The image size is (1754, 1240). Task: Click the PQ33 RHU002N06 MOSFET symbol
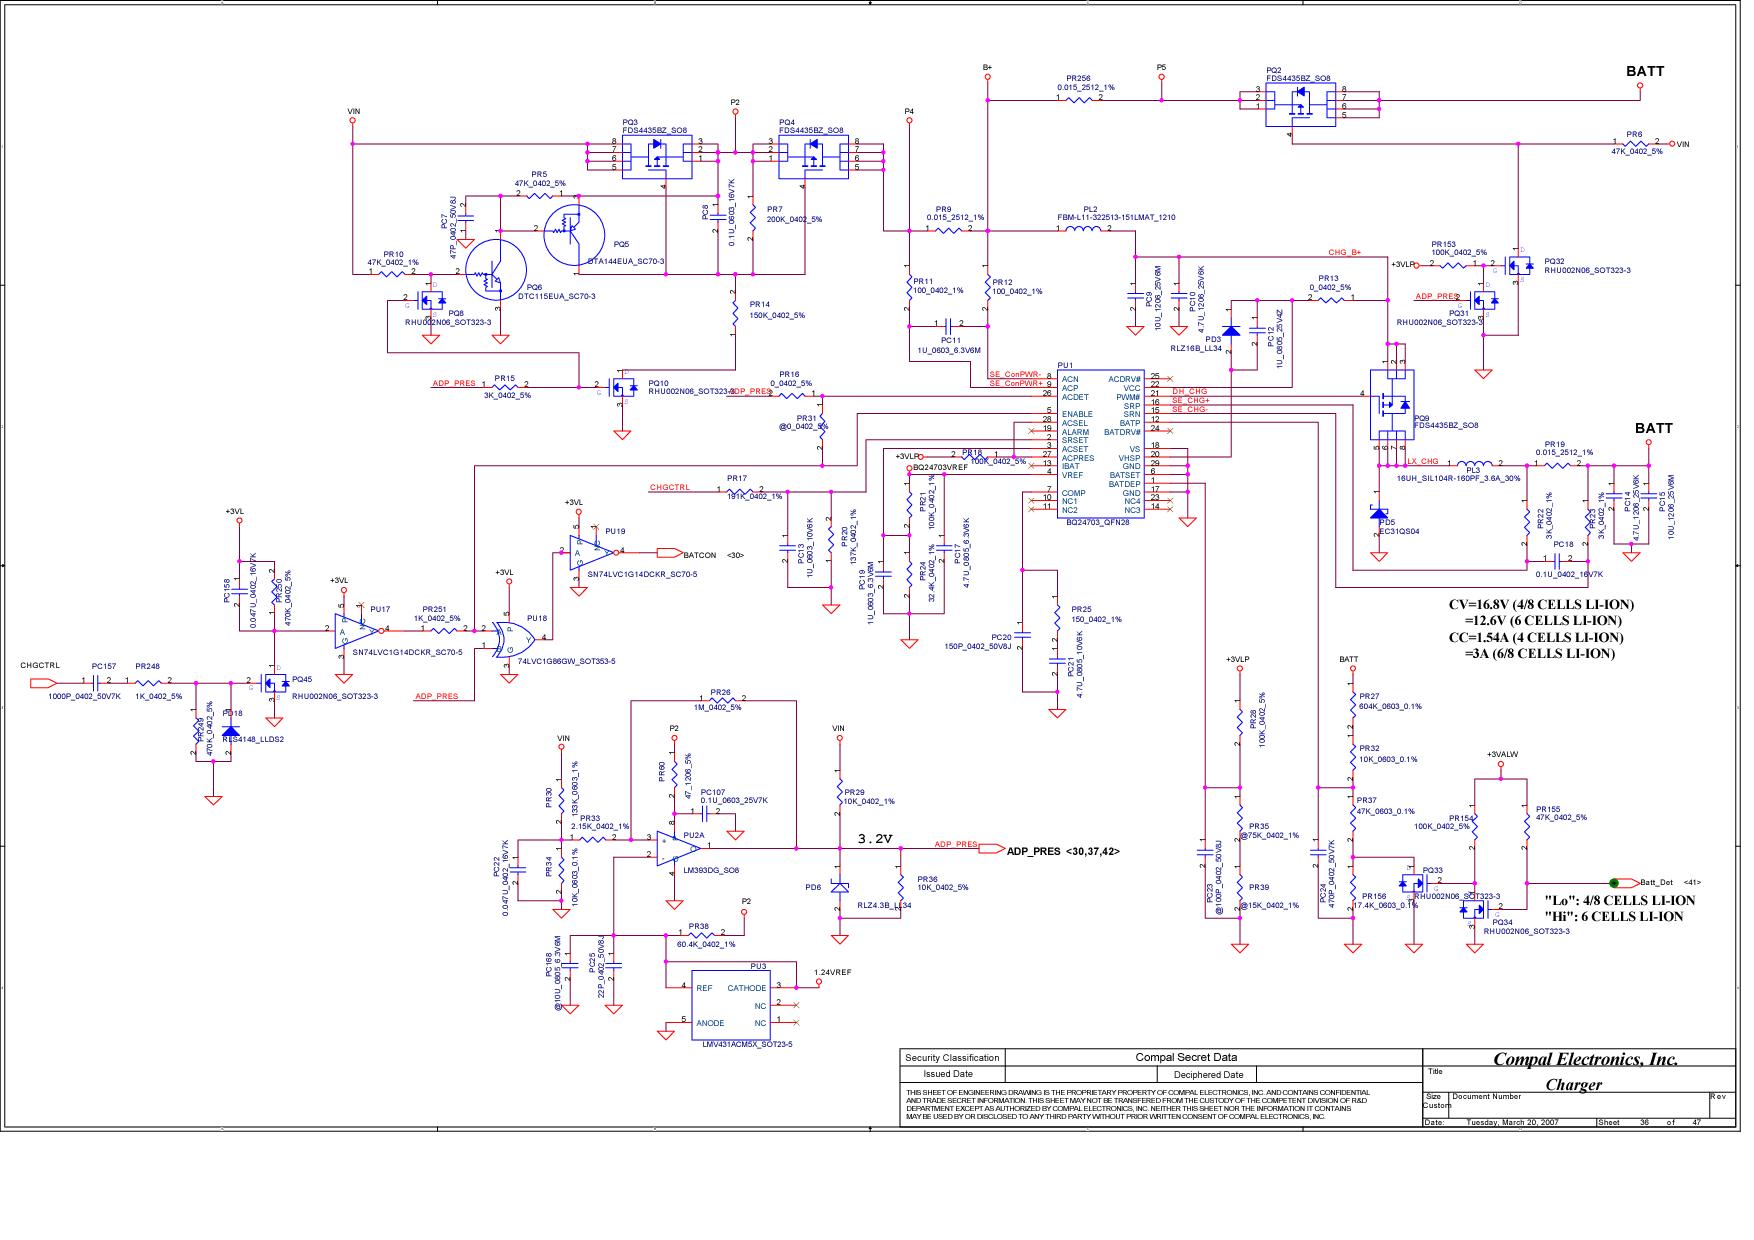pos(1413,883)
